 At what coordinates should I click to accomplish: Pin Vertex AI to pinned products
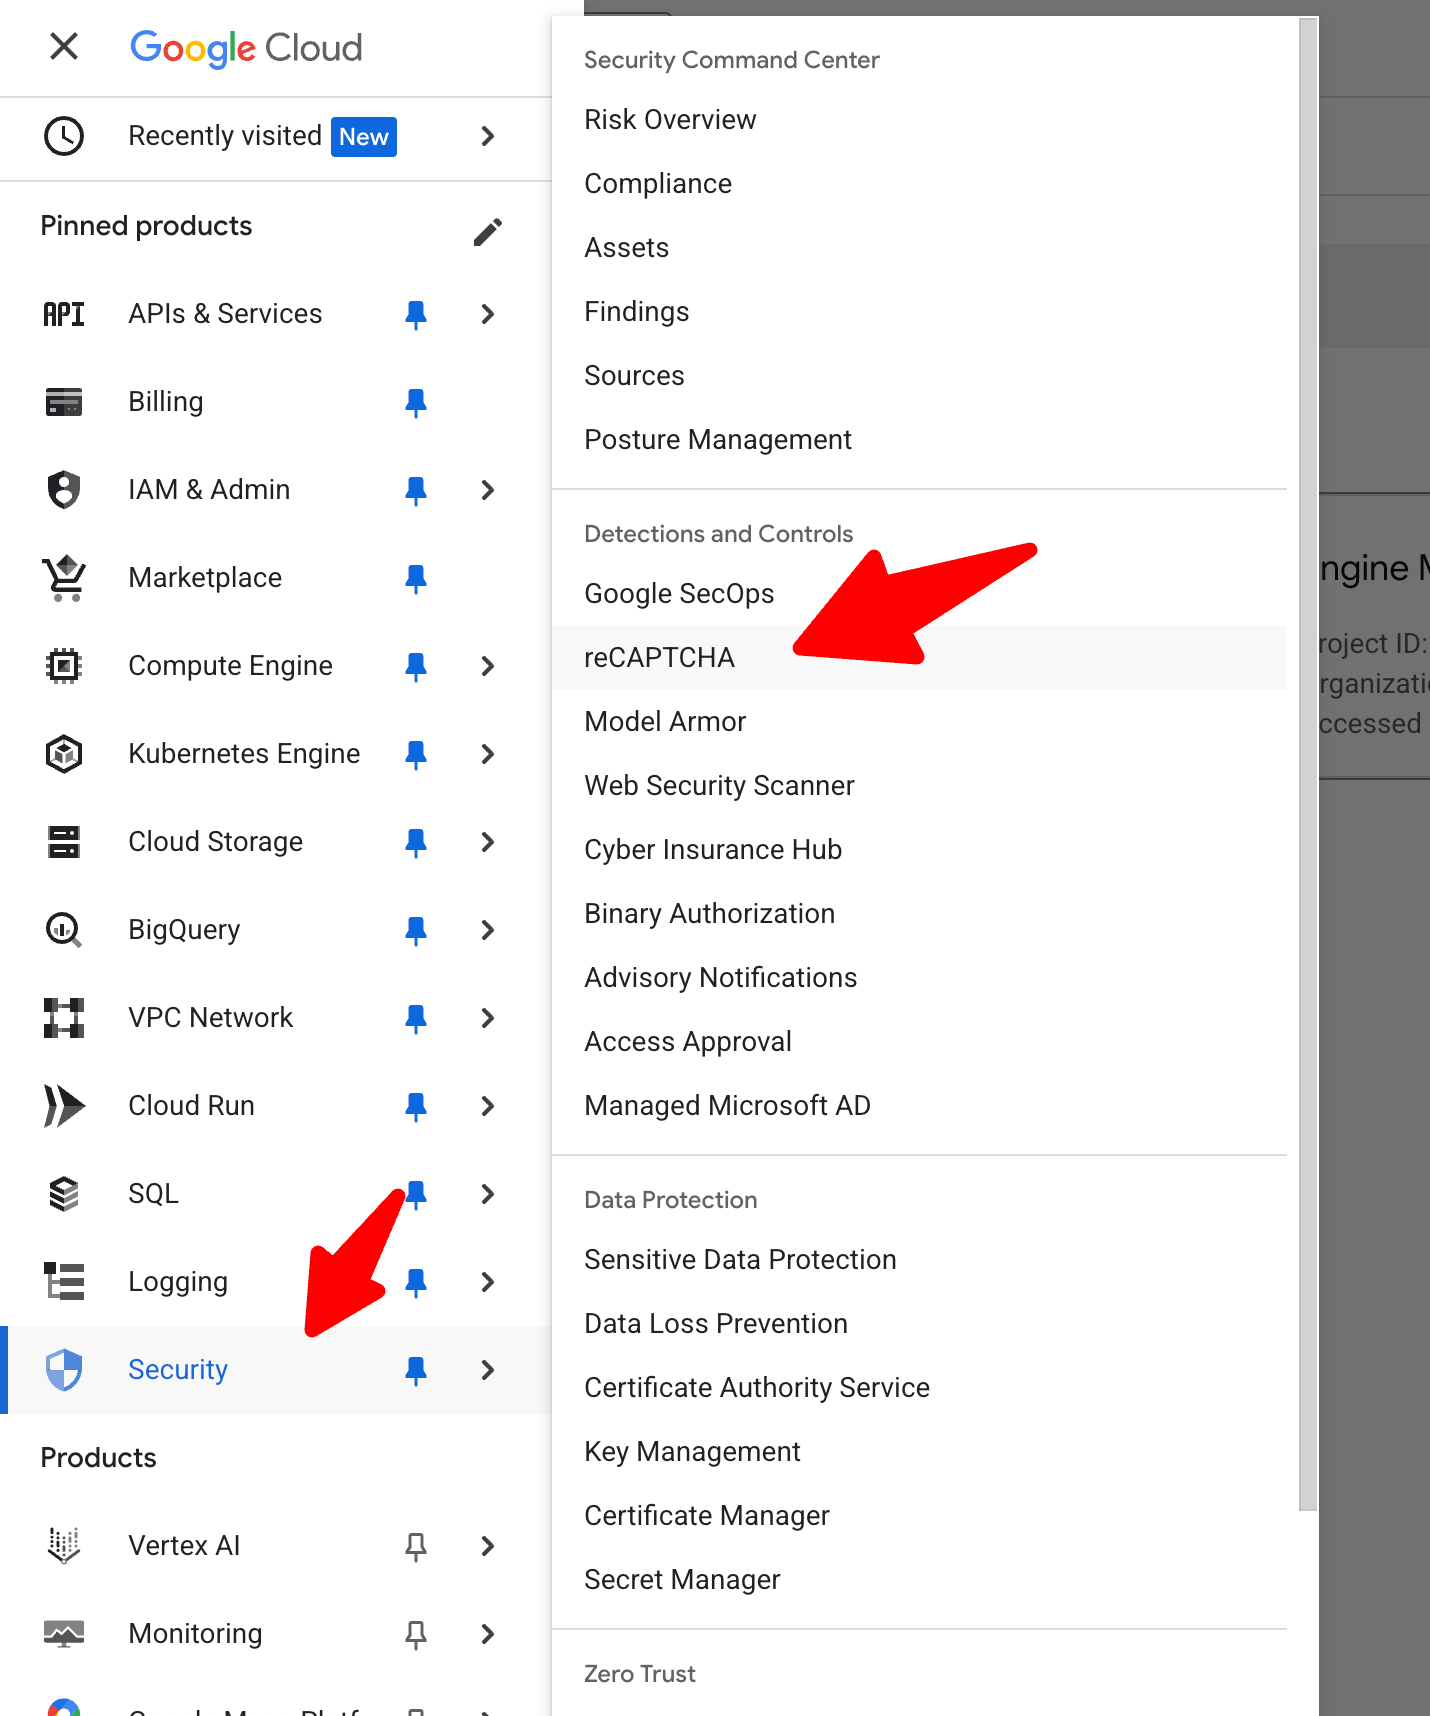[x=416, y=1546]
